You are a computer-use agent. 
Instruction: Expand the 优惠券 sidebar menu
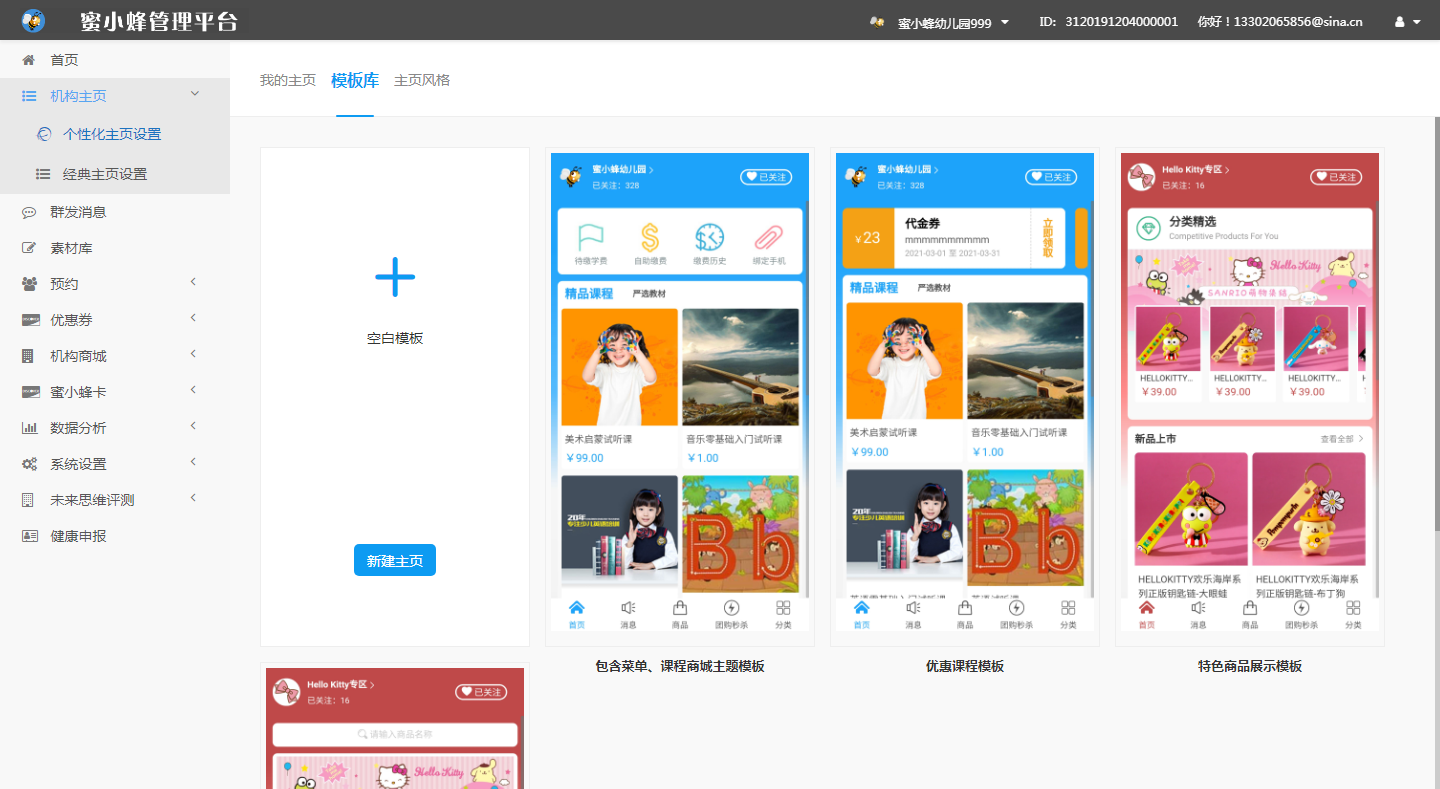(193, 319)
